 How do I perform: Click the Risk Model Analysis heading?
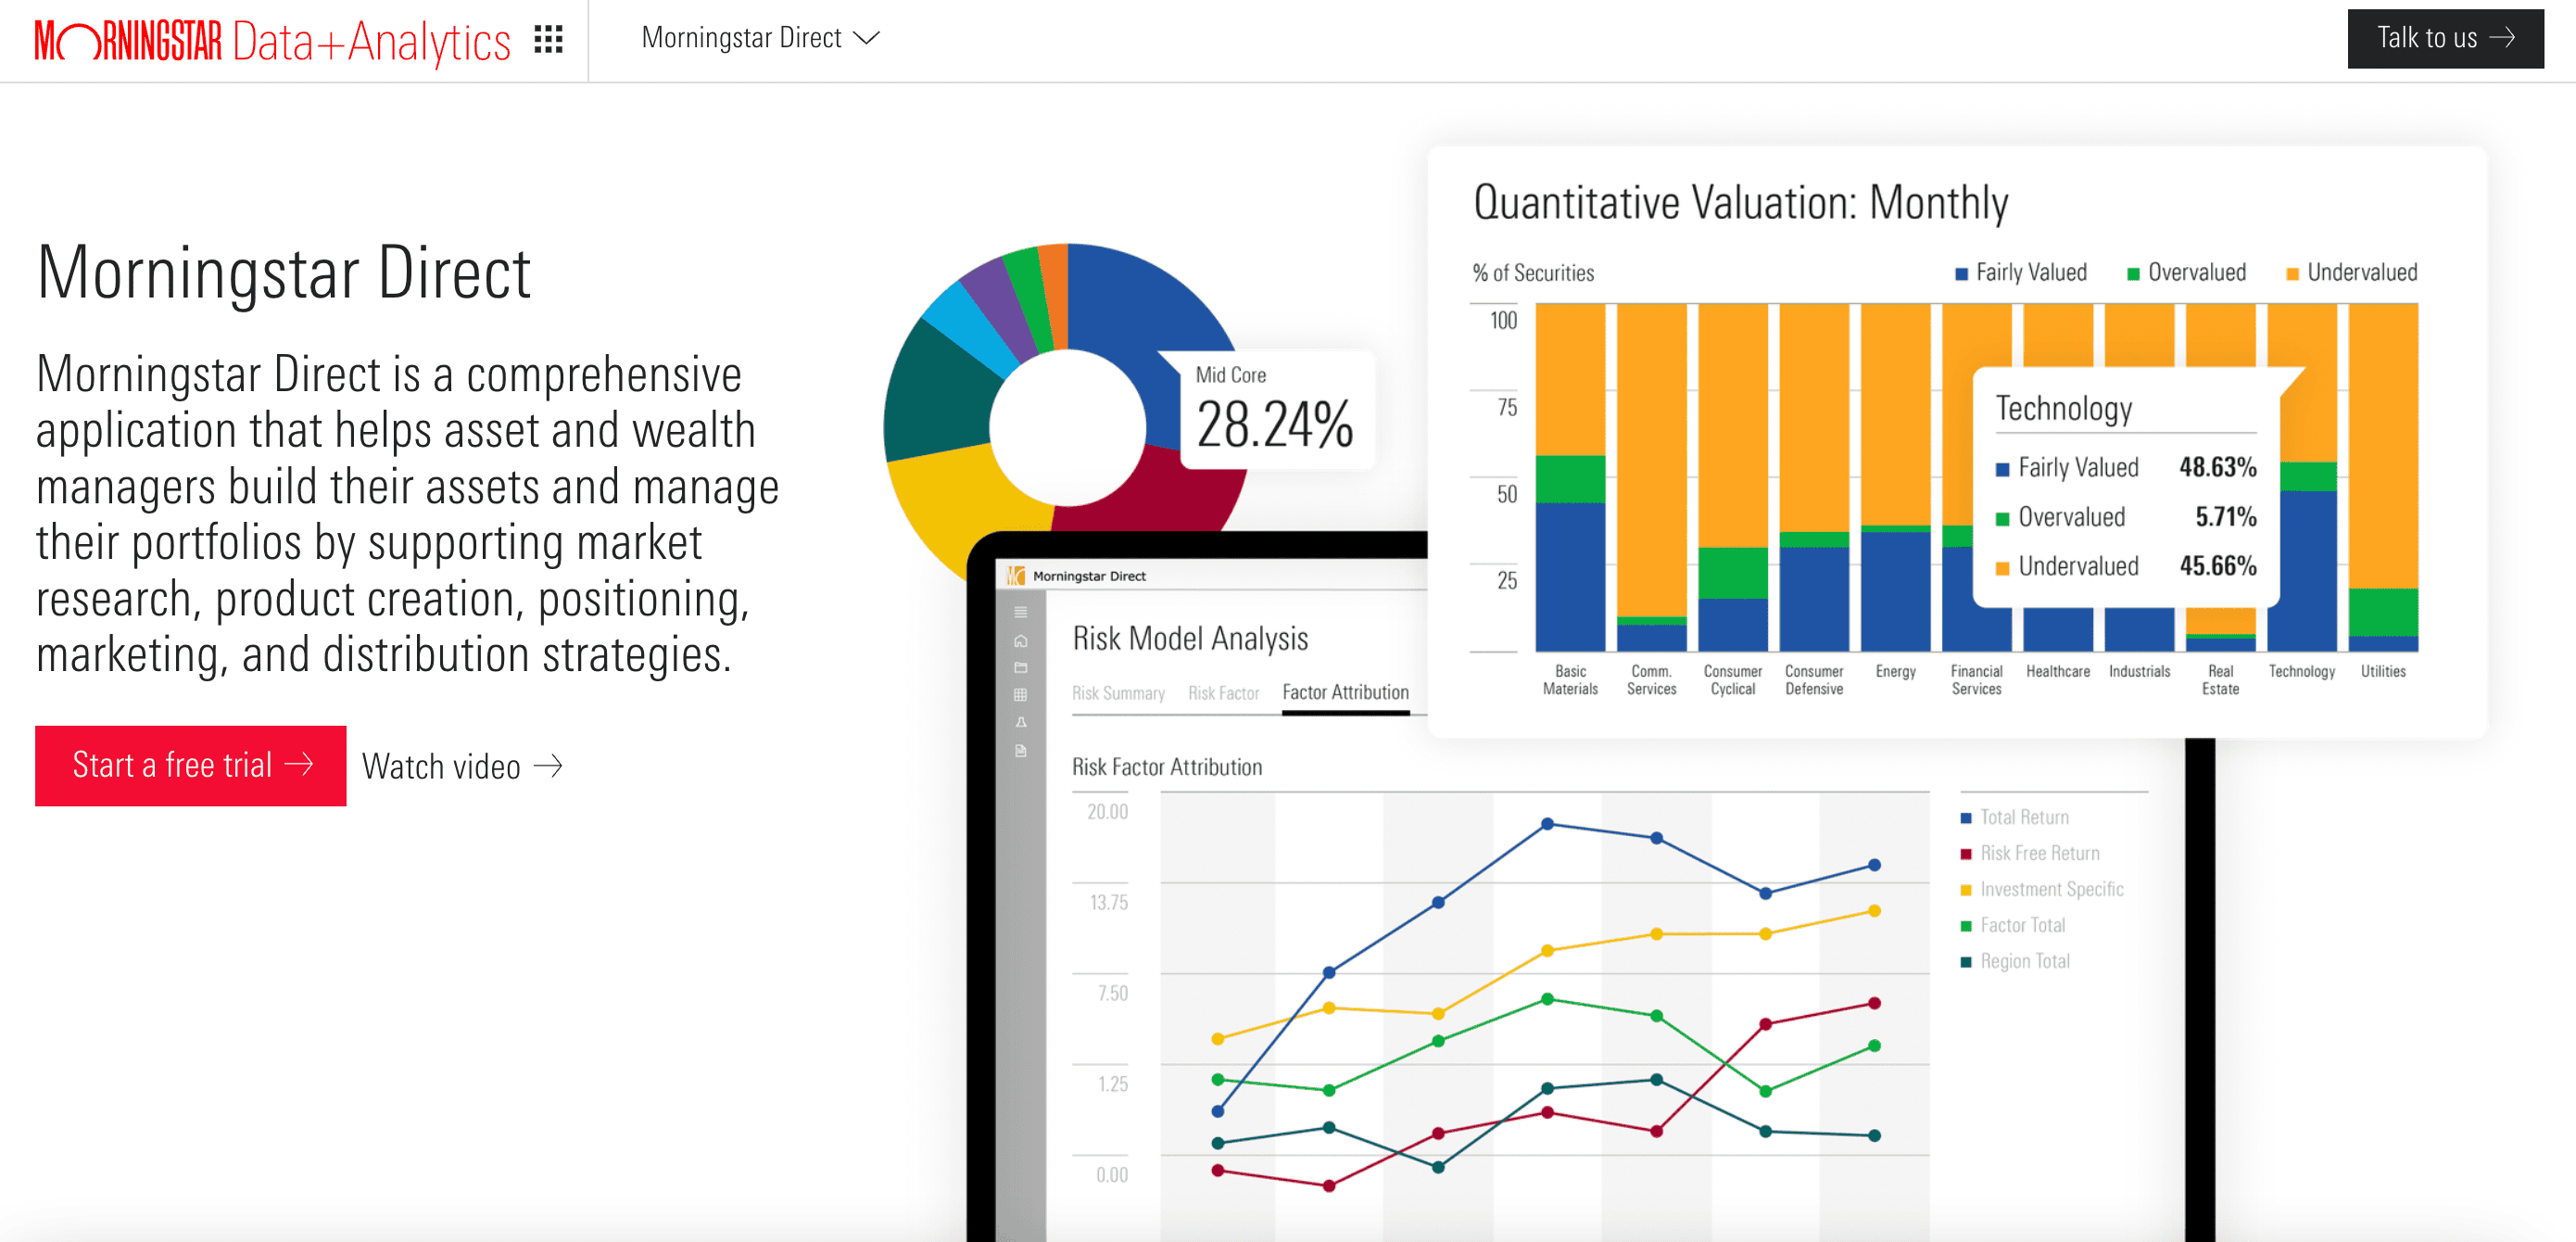click(1190, 638)
